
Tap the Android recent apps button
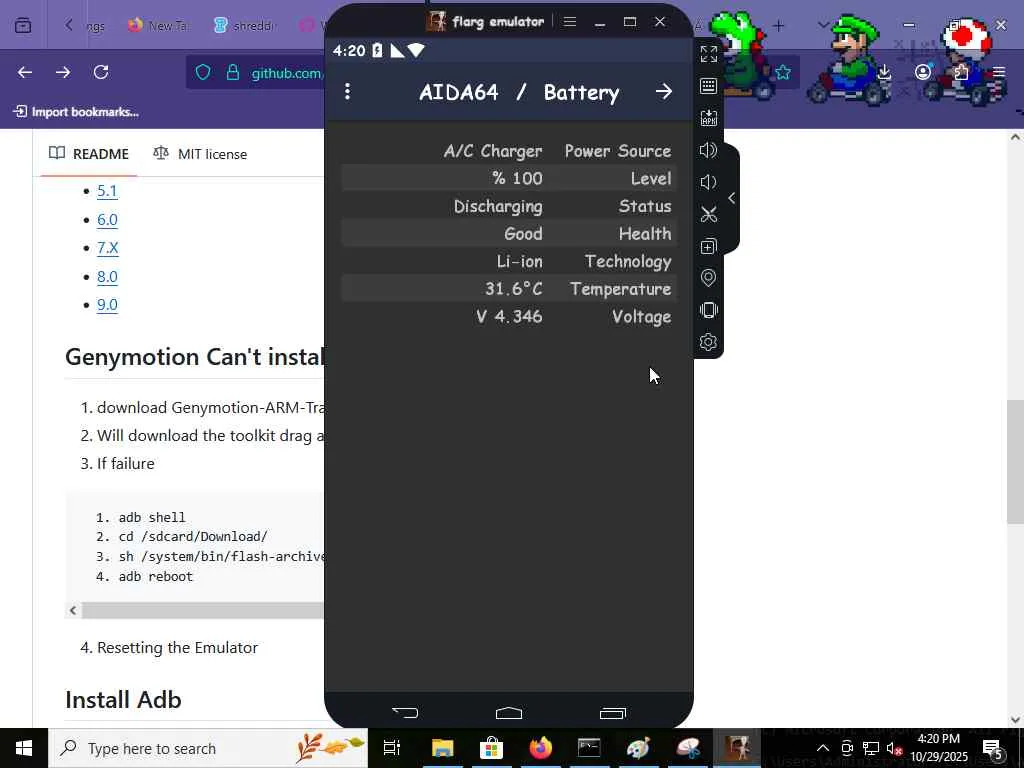pos(613,712)
